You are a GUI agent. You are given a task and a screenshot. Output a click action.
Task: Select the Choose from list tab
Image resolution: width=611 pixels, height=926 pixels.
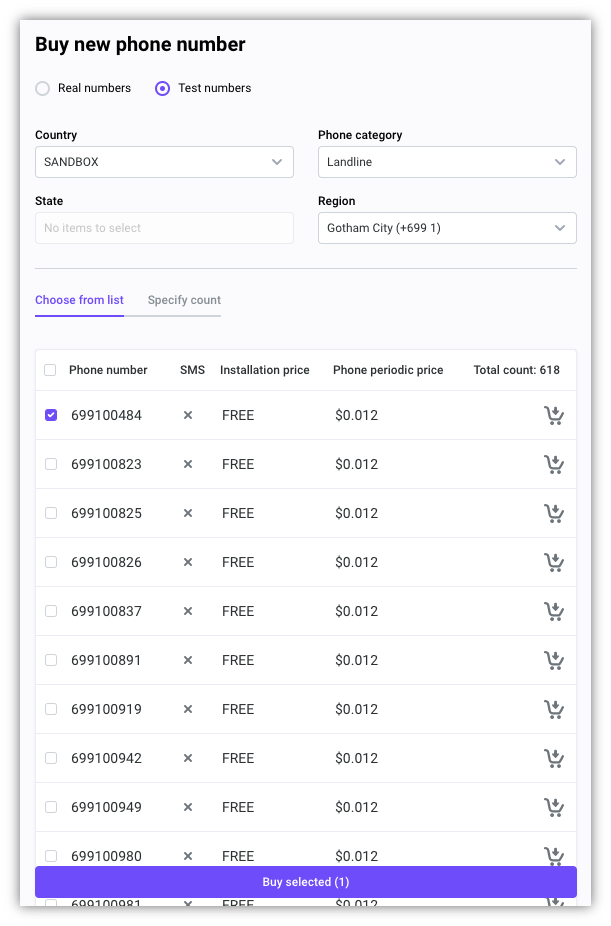79,300
